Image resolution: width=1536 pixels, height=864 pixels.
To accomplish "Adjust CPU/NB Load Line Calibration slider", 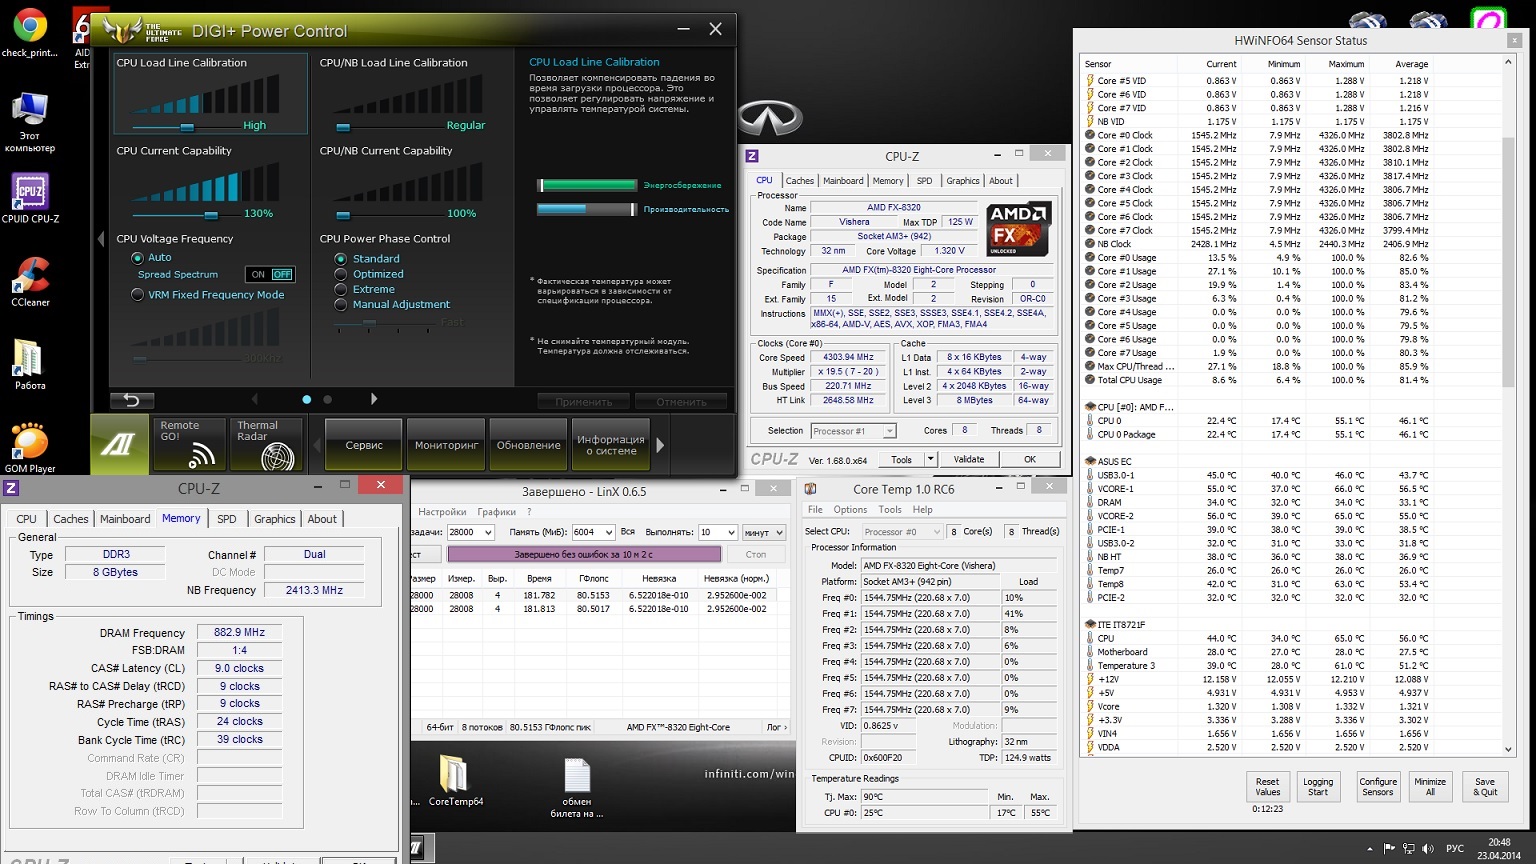I will pos(343,127).
